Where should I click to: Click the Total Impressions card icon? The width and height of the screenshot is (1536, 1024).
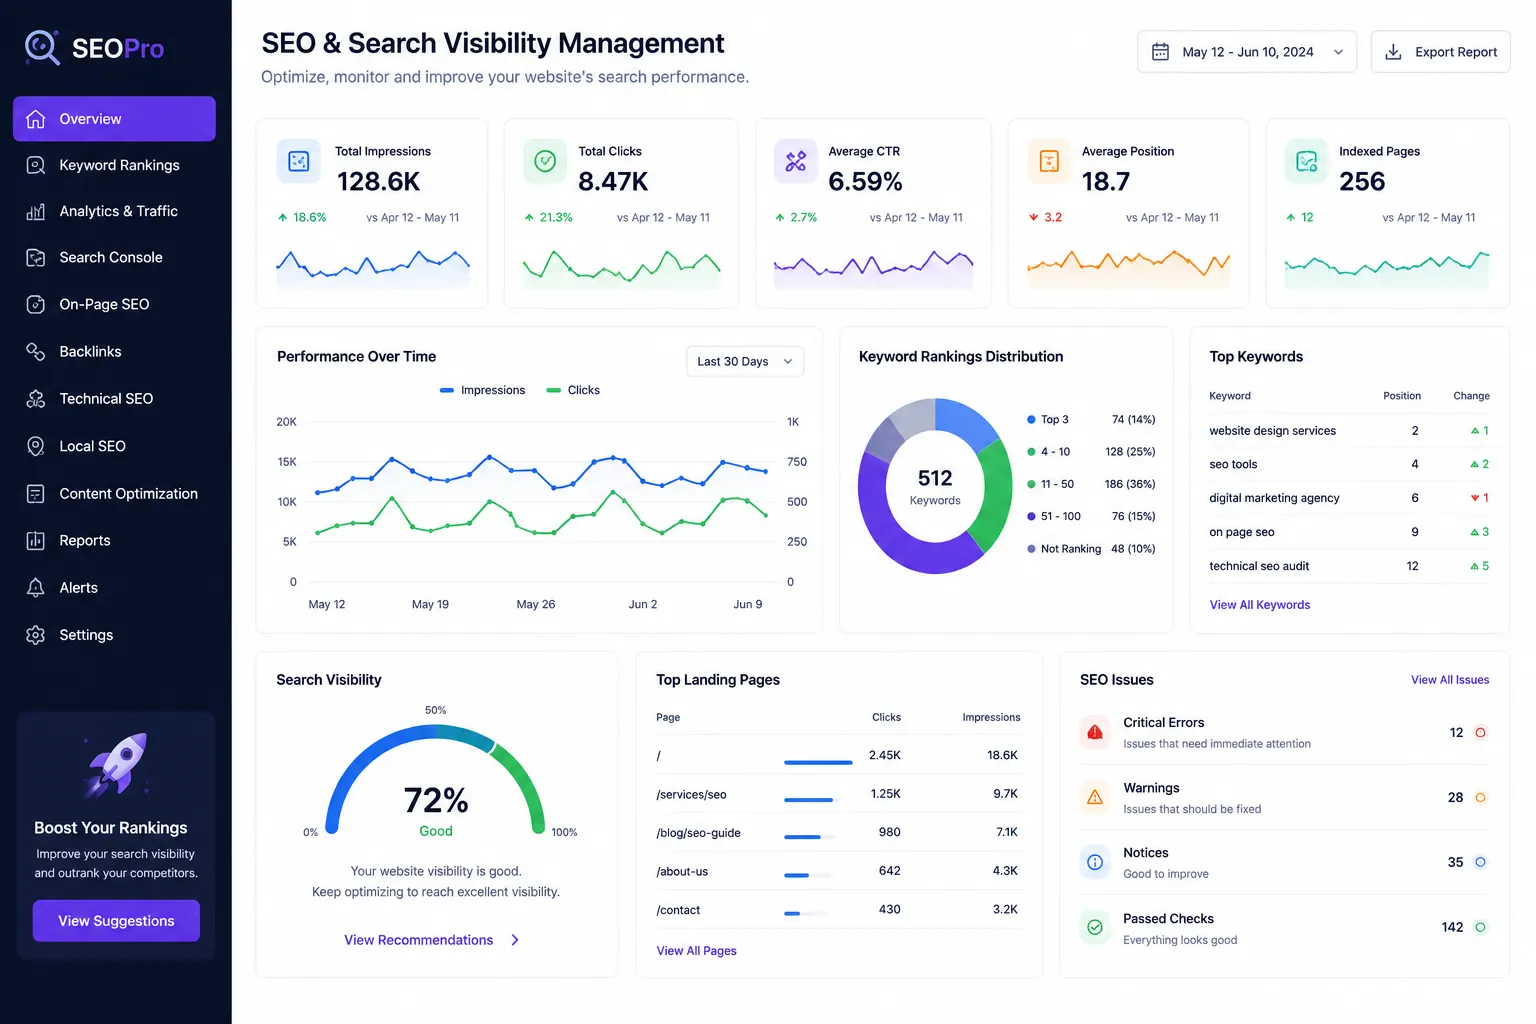[x=299, y=161]
